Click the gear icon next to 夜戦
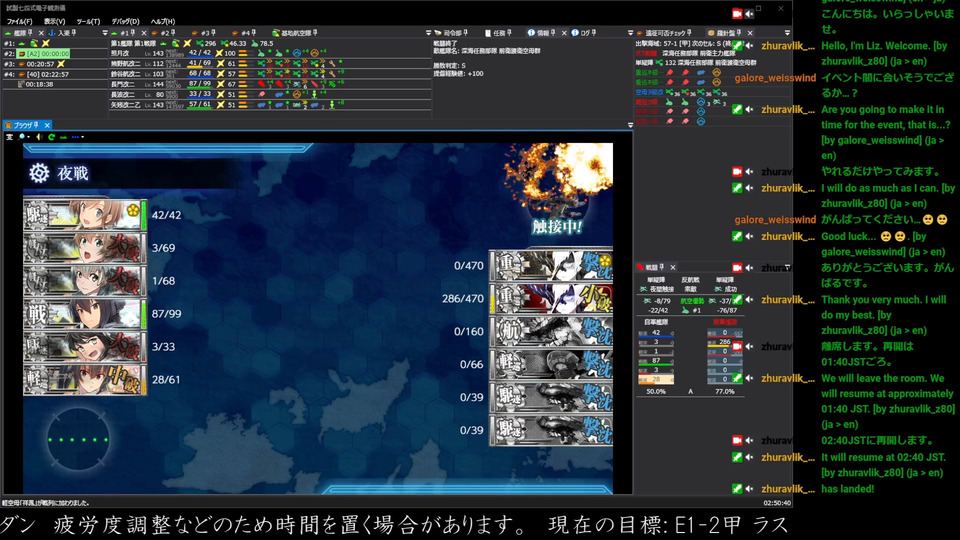This screenshot has height=540, width=960. pyautogui.click(x=39, y=173)
